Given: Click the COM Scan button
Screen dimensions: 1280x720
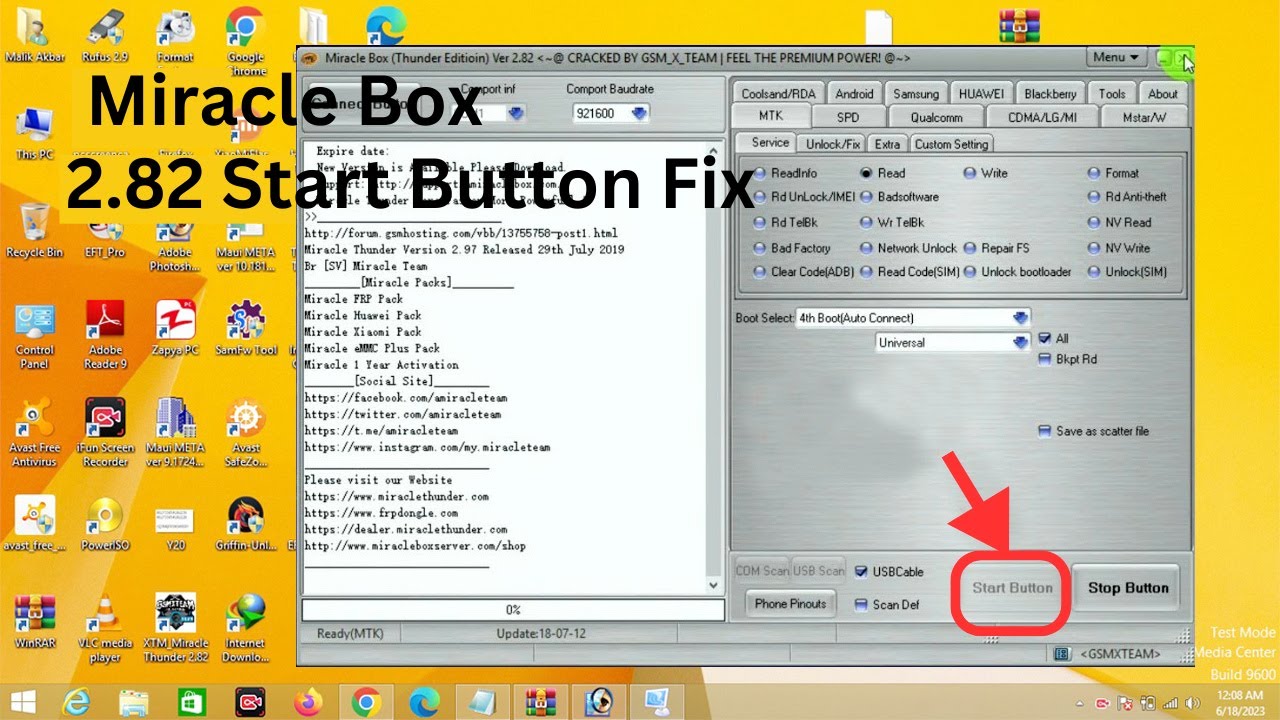Looking at the screenshot, I should (762, 571).
